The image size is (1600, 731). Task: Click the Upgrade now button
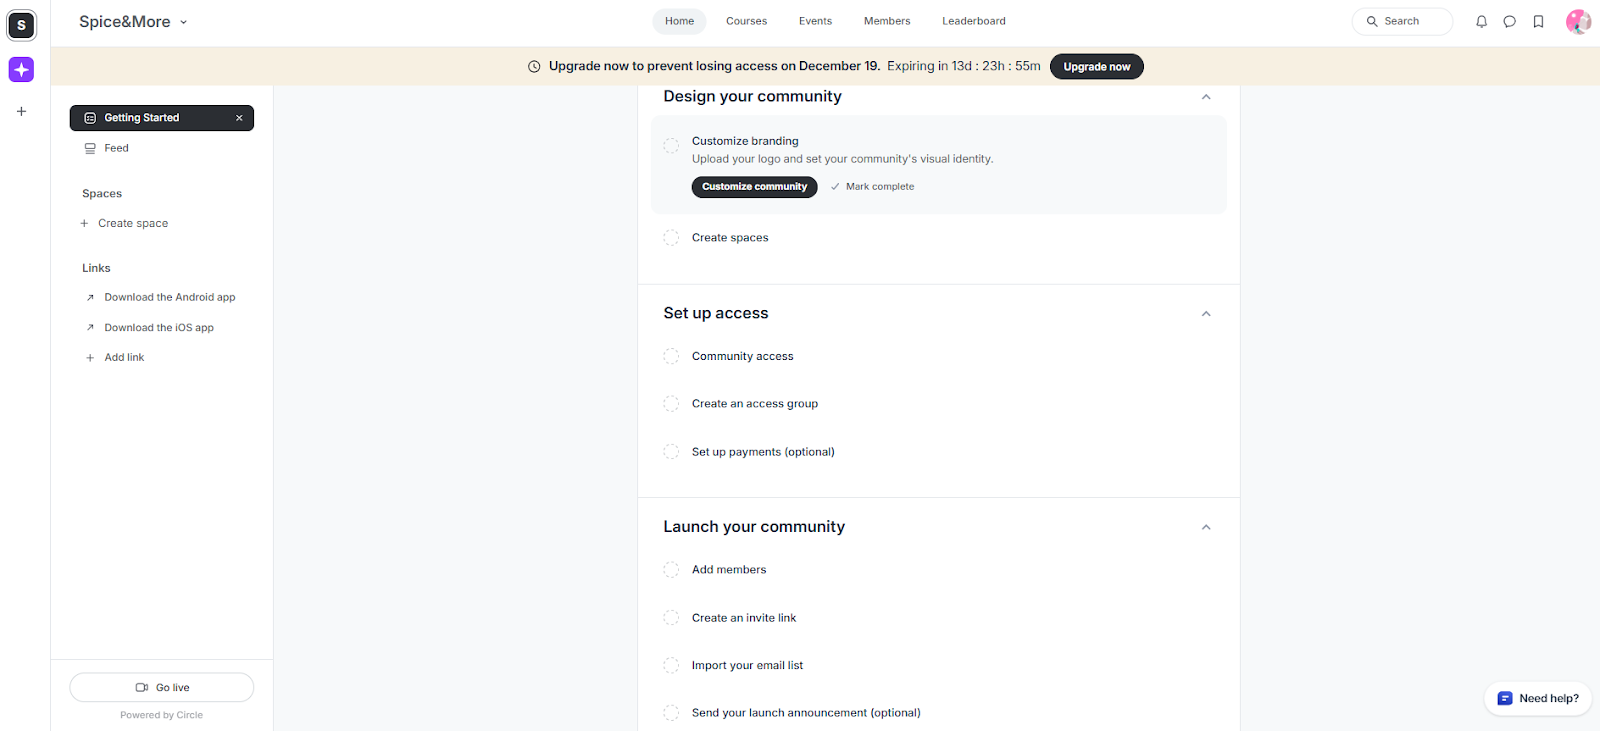(1097, 67)
